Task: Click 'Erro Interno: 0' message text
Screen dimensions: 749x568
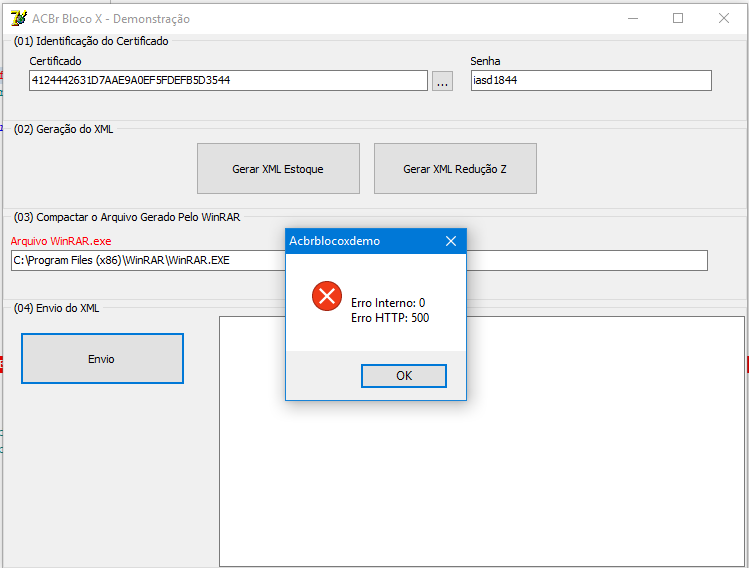Action: 388,303
